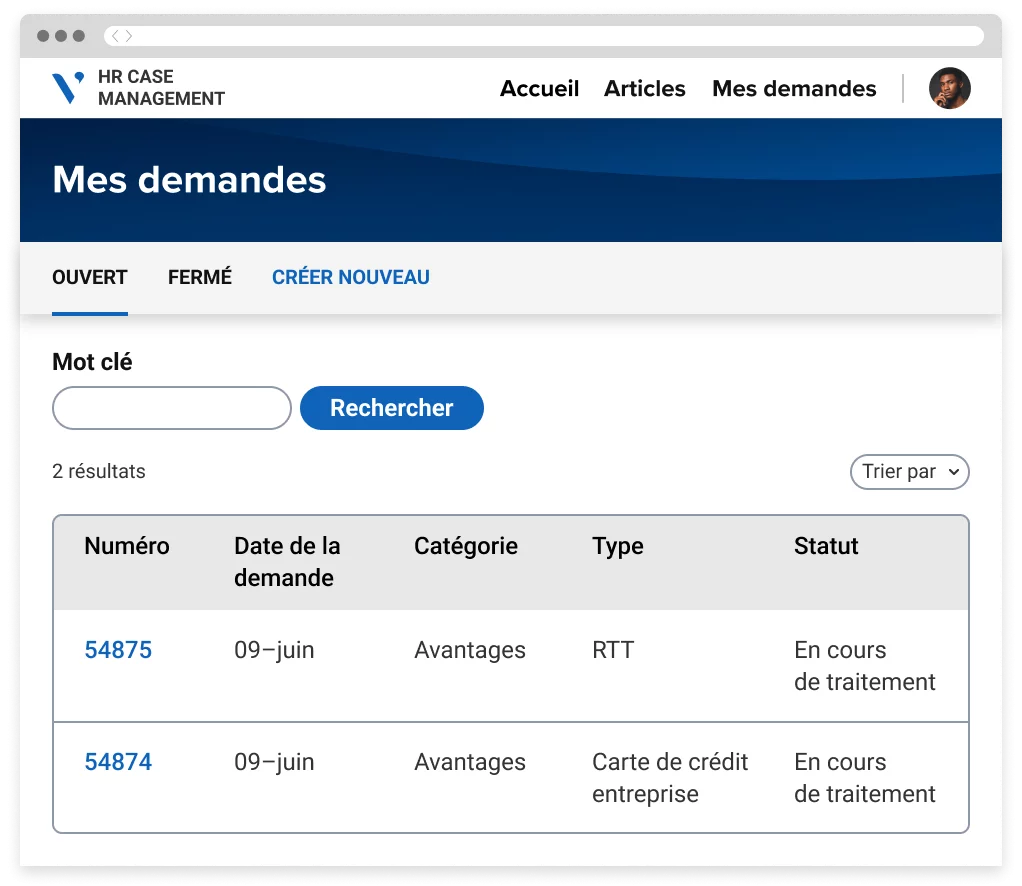
Task: Select Mes demandes in the top navigation
Action: [x=793, y=88]
